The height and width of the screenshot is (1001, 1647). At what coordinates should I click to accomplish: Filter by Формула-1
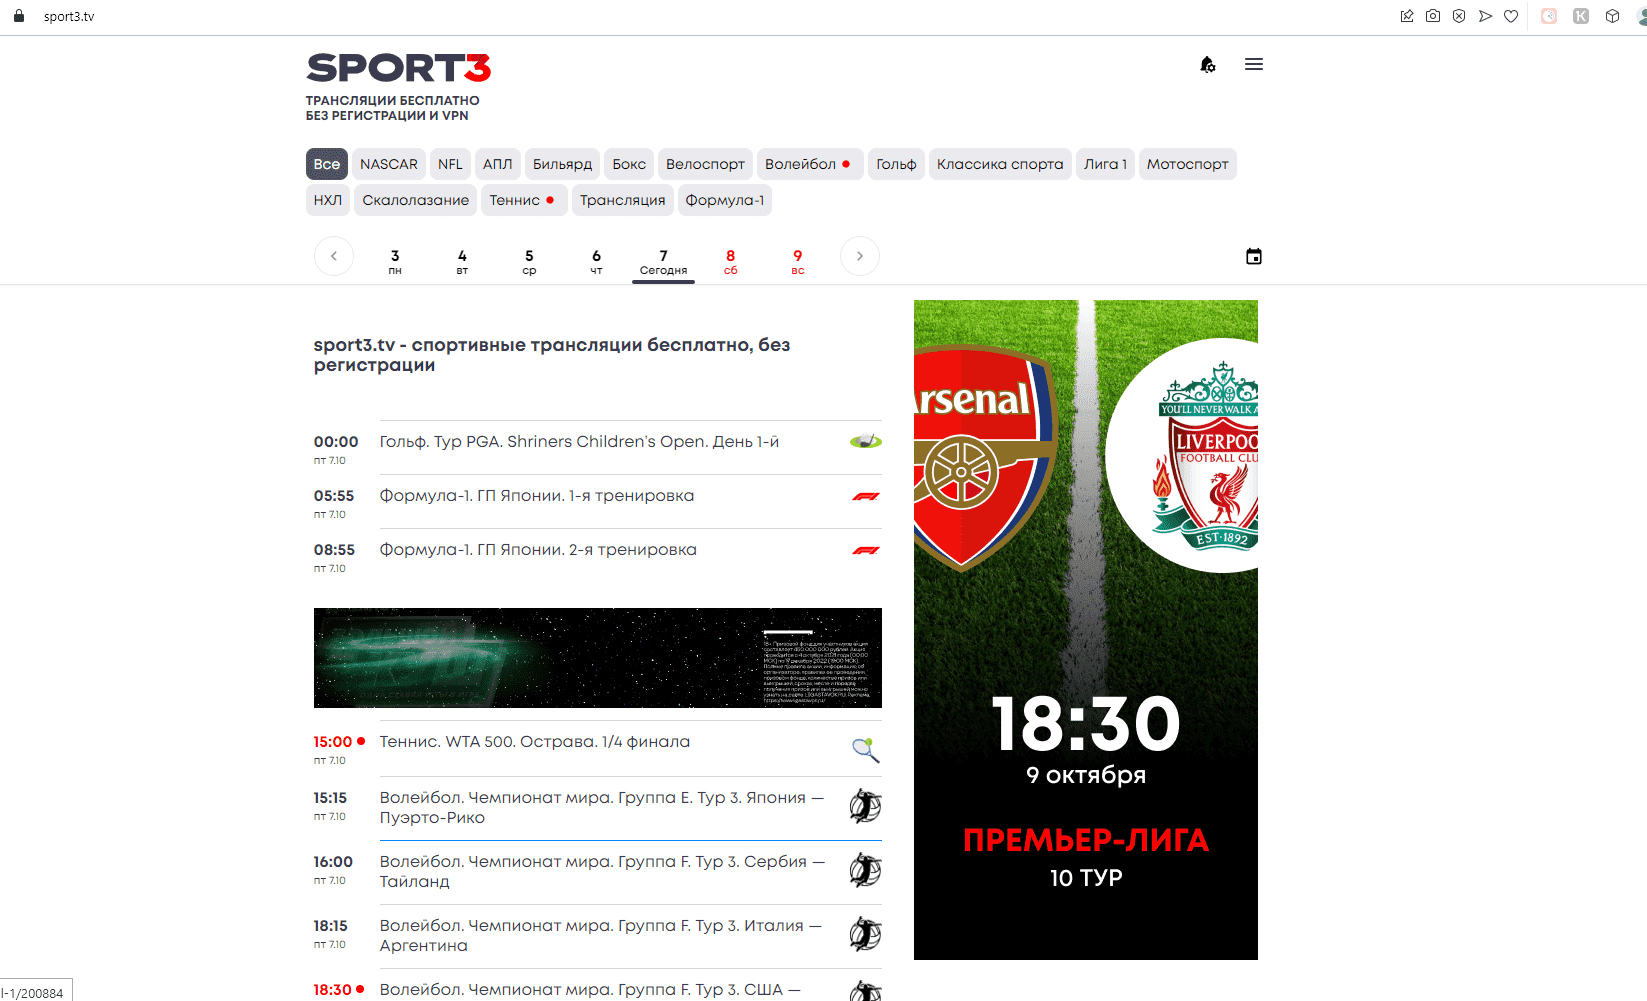pos(725,200)
